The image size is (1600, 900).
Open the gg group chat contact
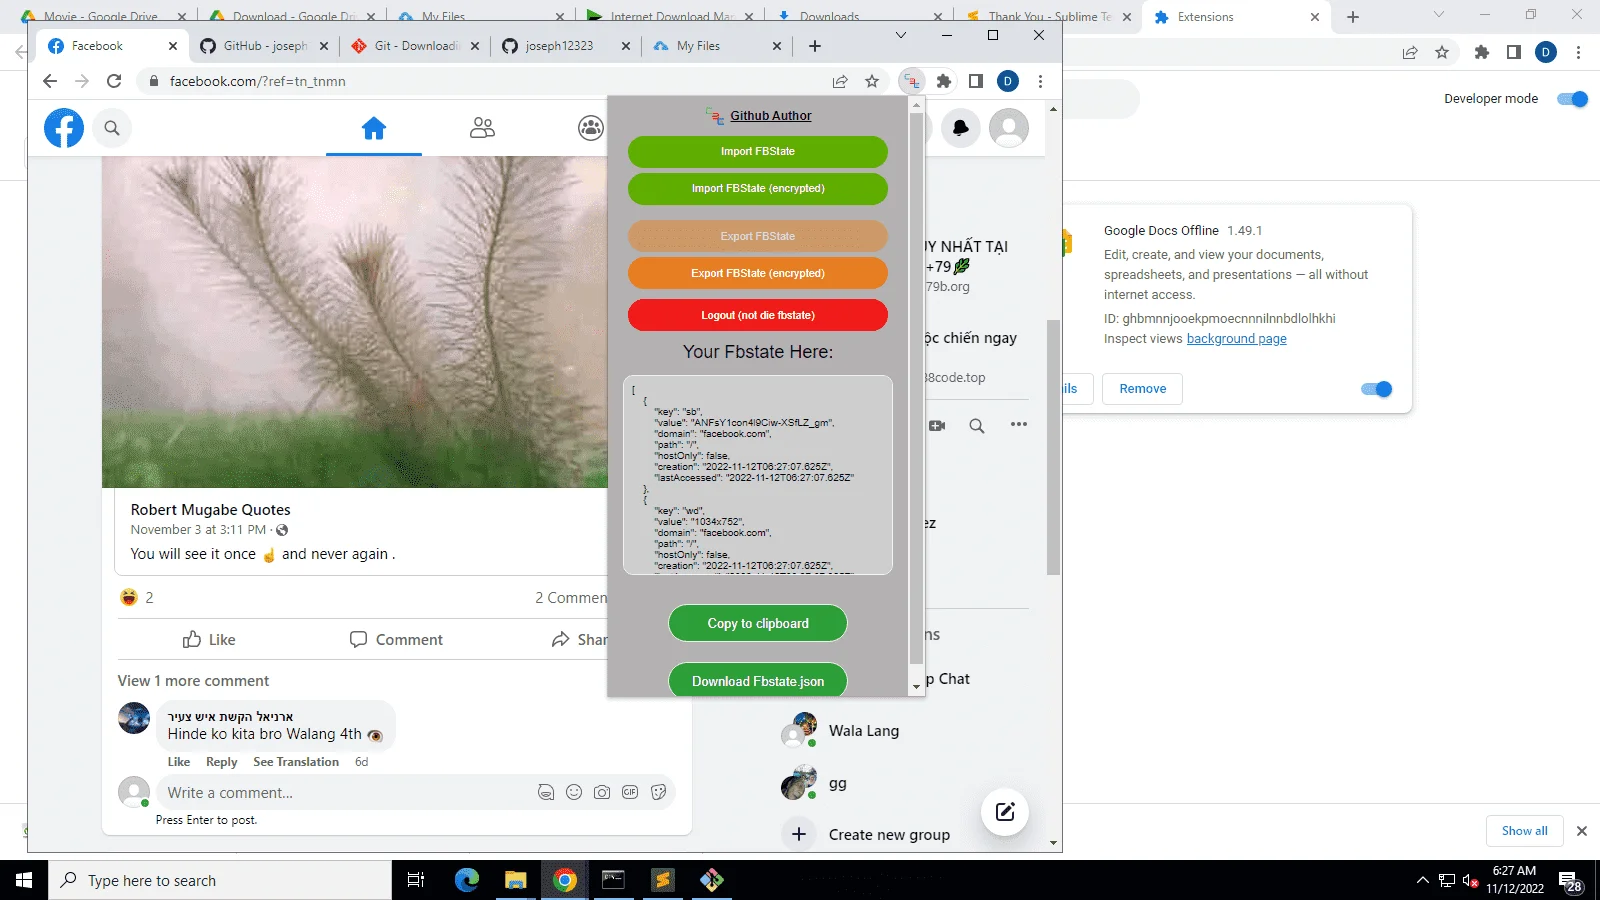(838, 784)
